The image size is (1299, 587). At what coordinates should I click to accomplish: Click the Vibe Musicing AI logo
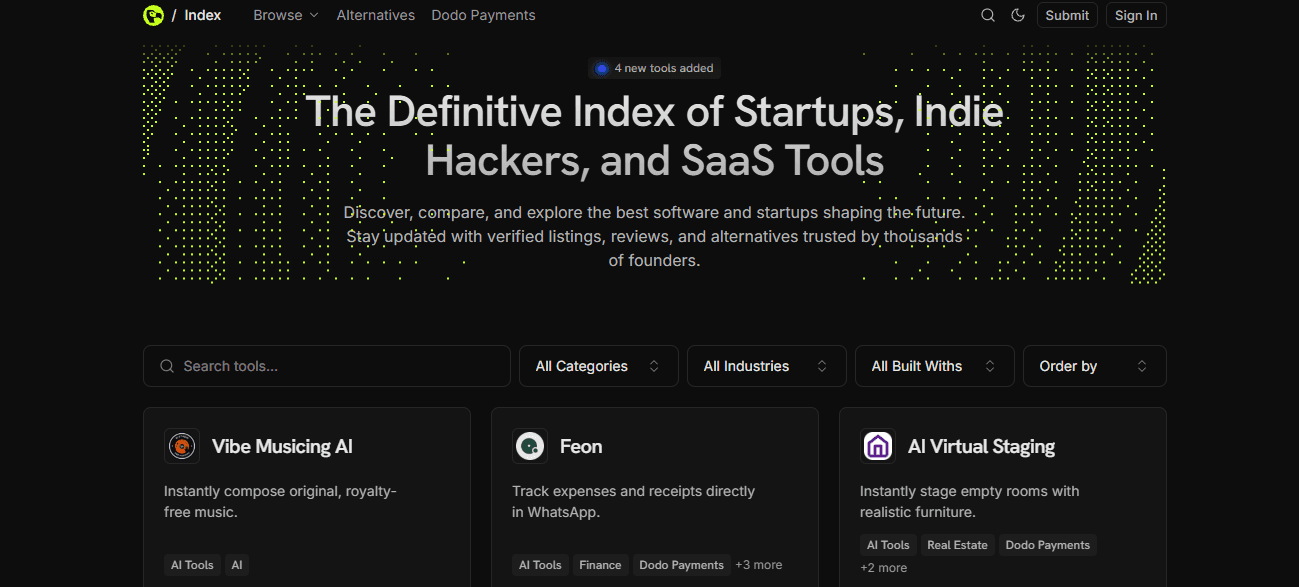[182, 446]
